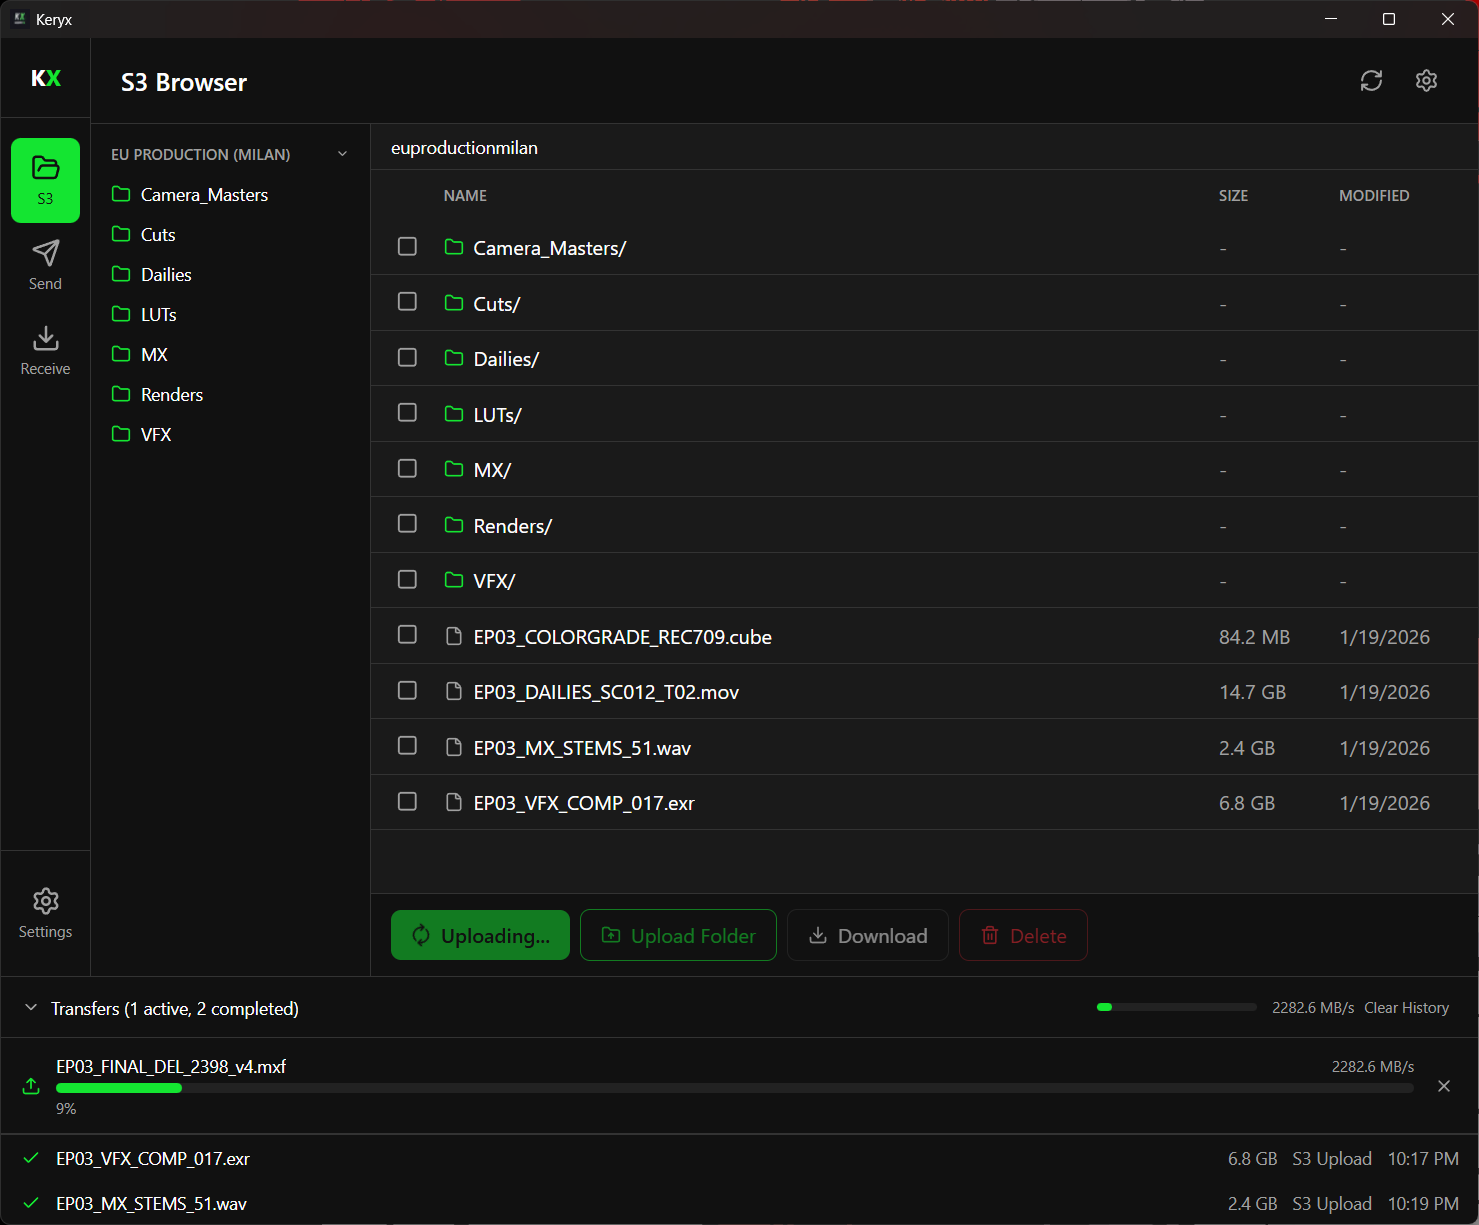Open the gear settings icon in header

[x=1426, y=81]
